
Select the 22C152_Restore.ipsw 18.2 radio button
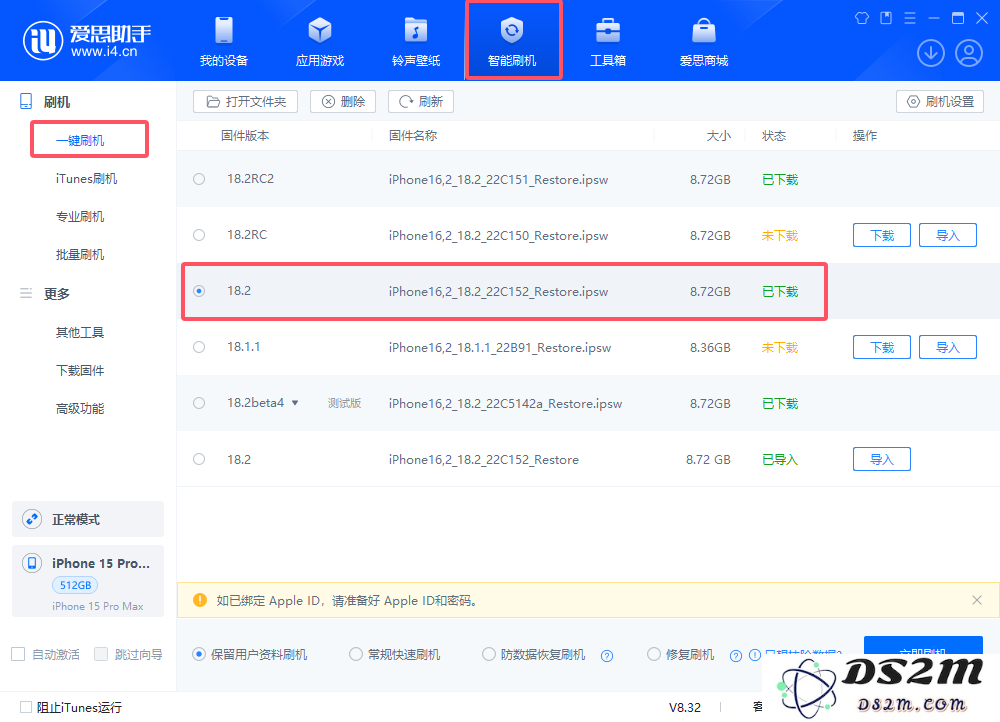tap(199, 291)
